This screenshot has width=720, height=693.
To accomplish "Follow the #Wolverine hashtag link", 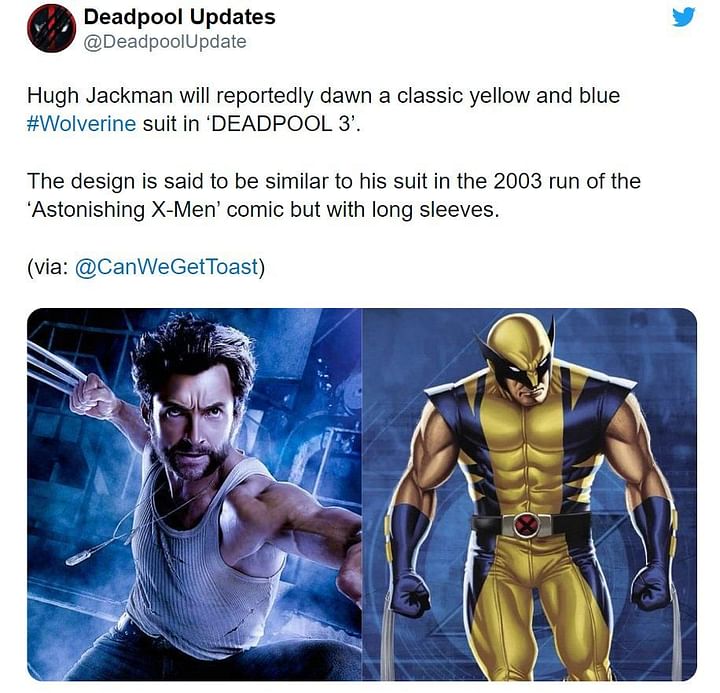I will 81,124.
